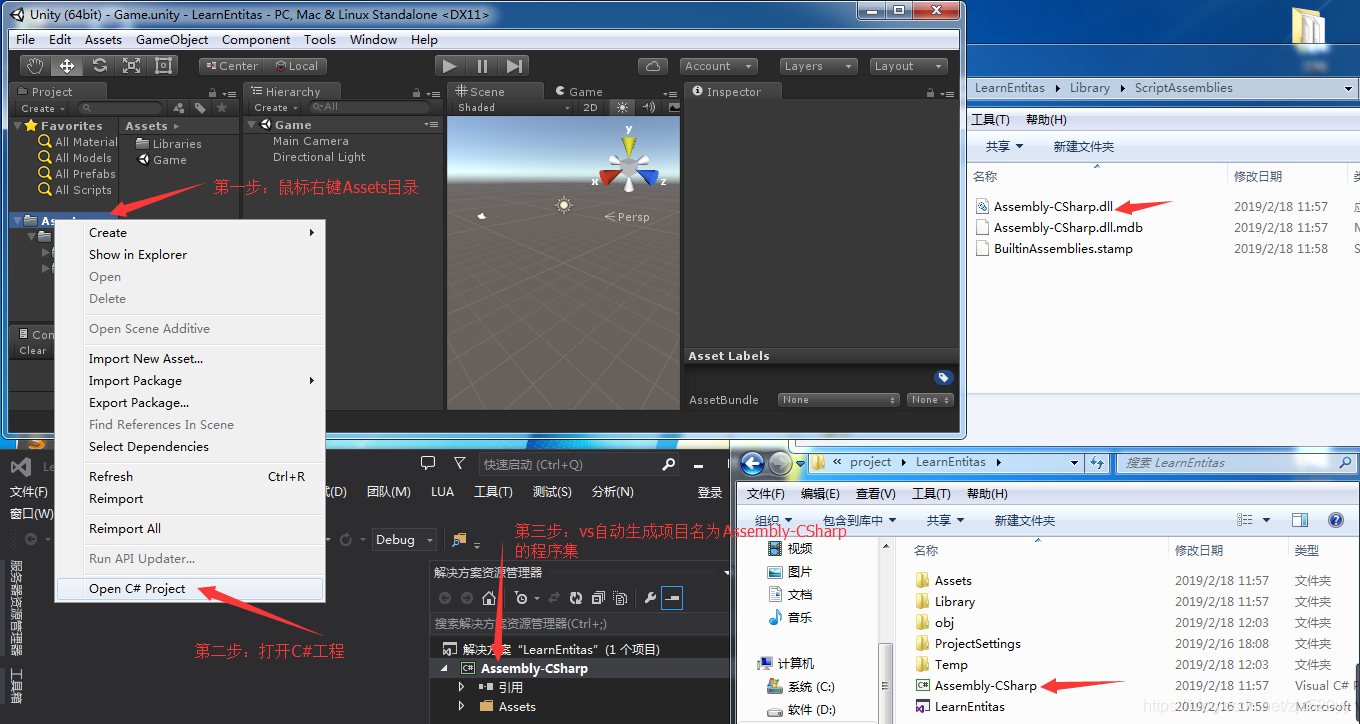Toggle the Inspector panel lock icon
Image resolution: width=1360 pixels, height=724 pixels.
(x=931, y=92)
